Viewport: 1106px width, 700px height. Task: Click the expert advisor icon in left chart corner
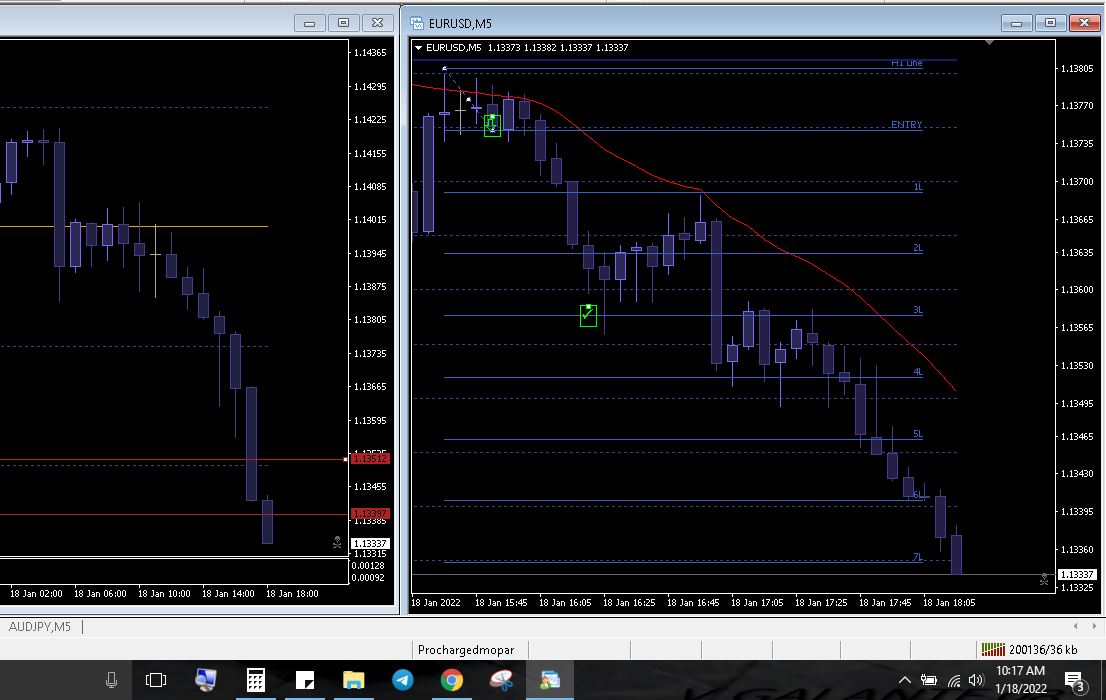pyautogui.click(x=337, y=542)
